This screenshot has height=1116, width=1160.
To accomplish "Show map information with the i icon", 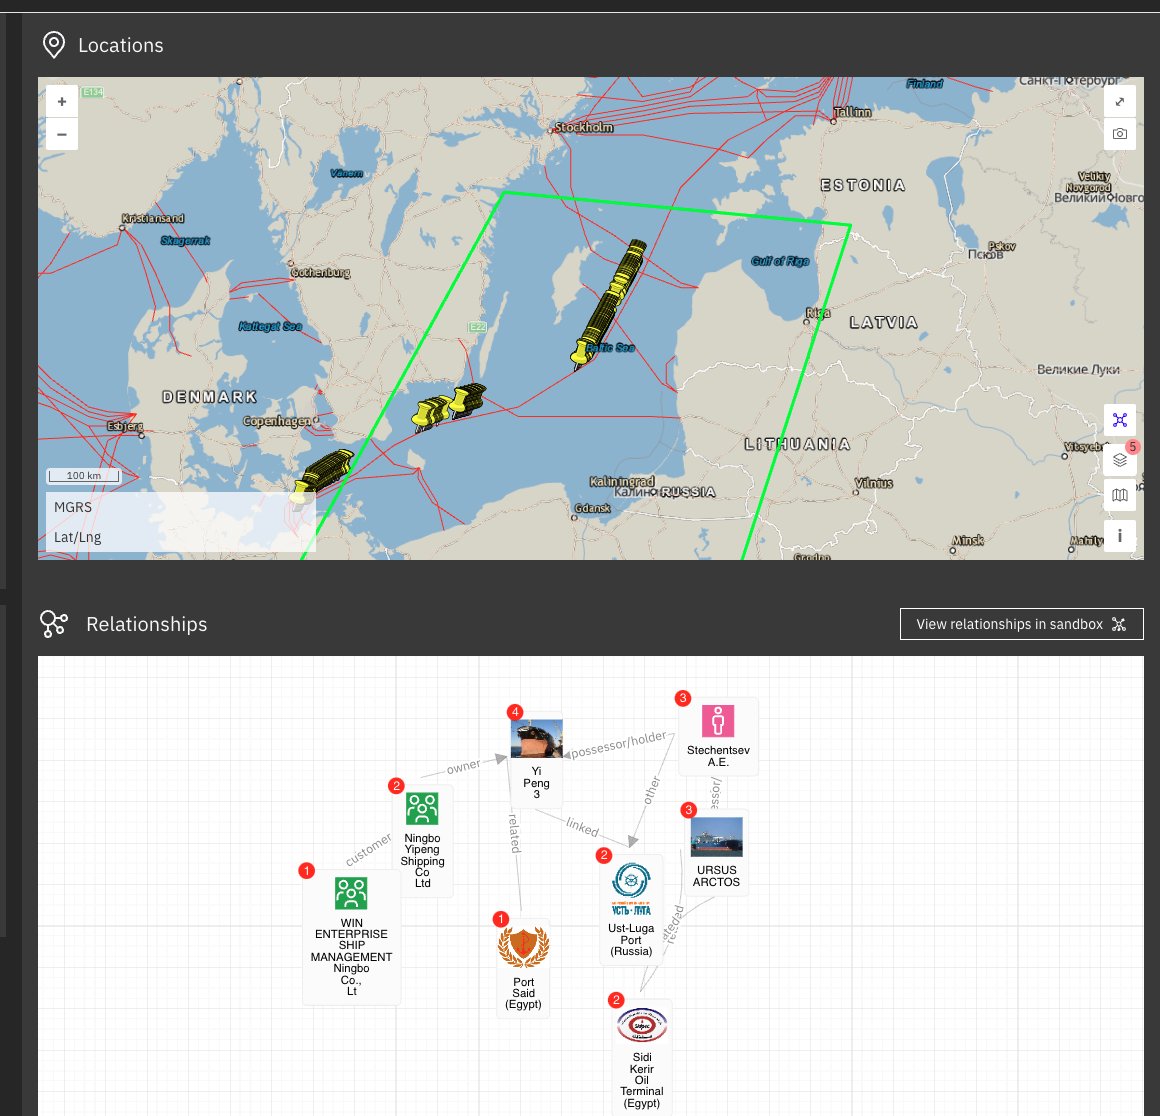I will coord(1120,535).
